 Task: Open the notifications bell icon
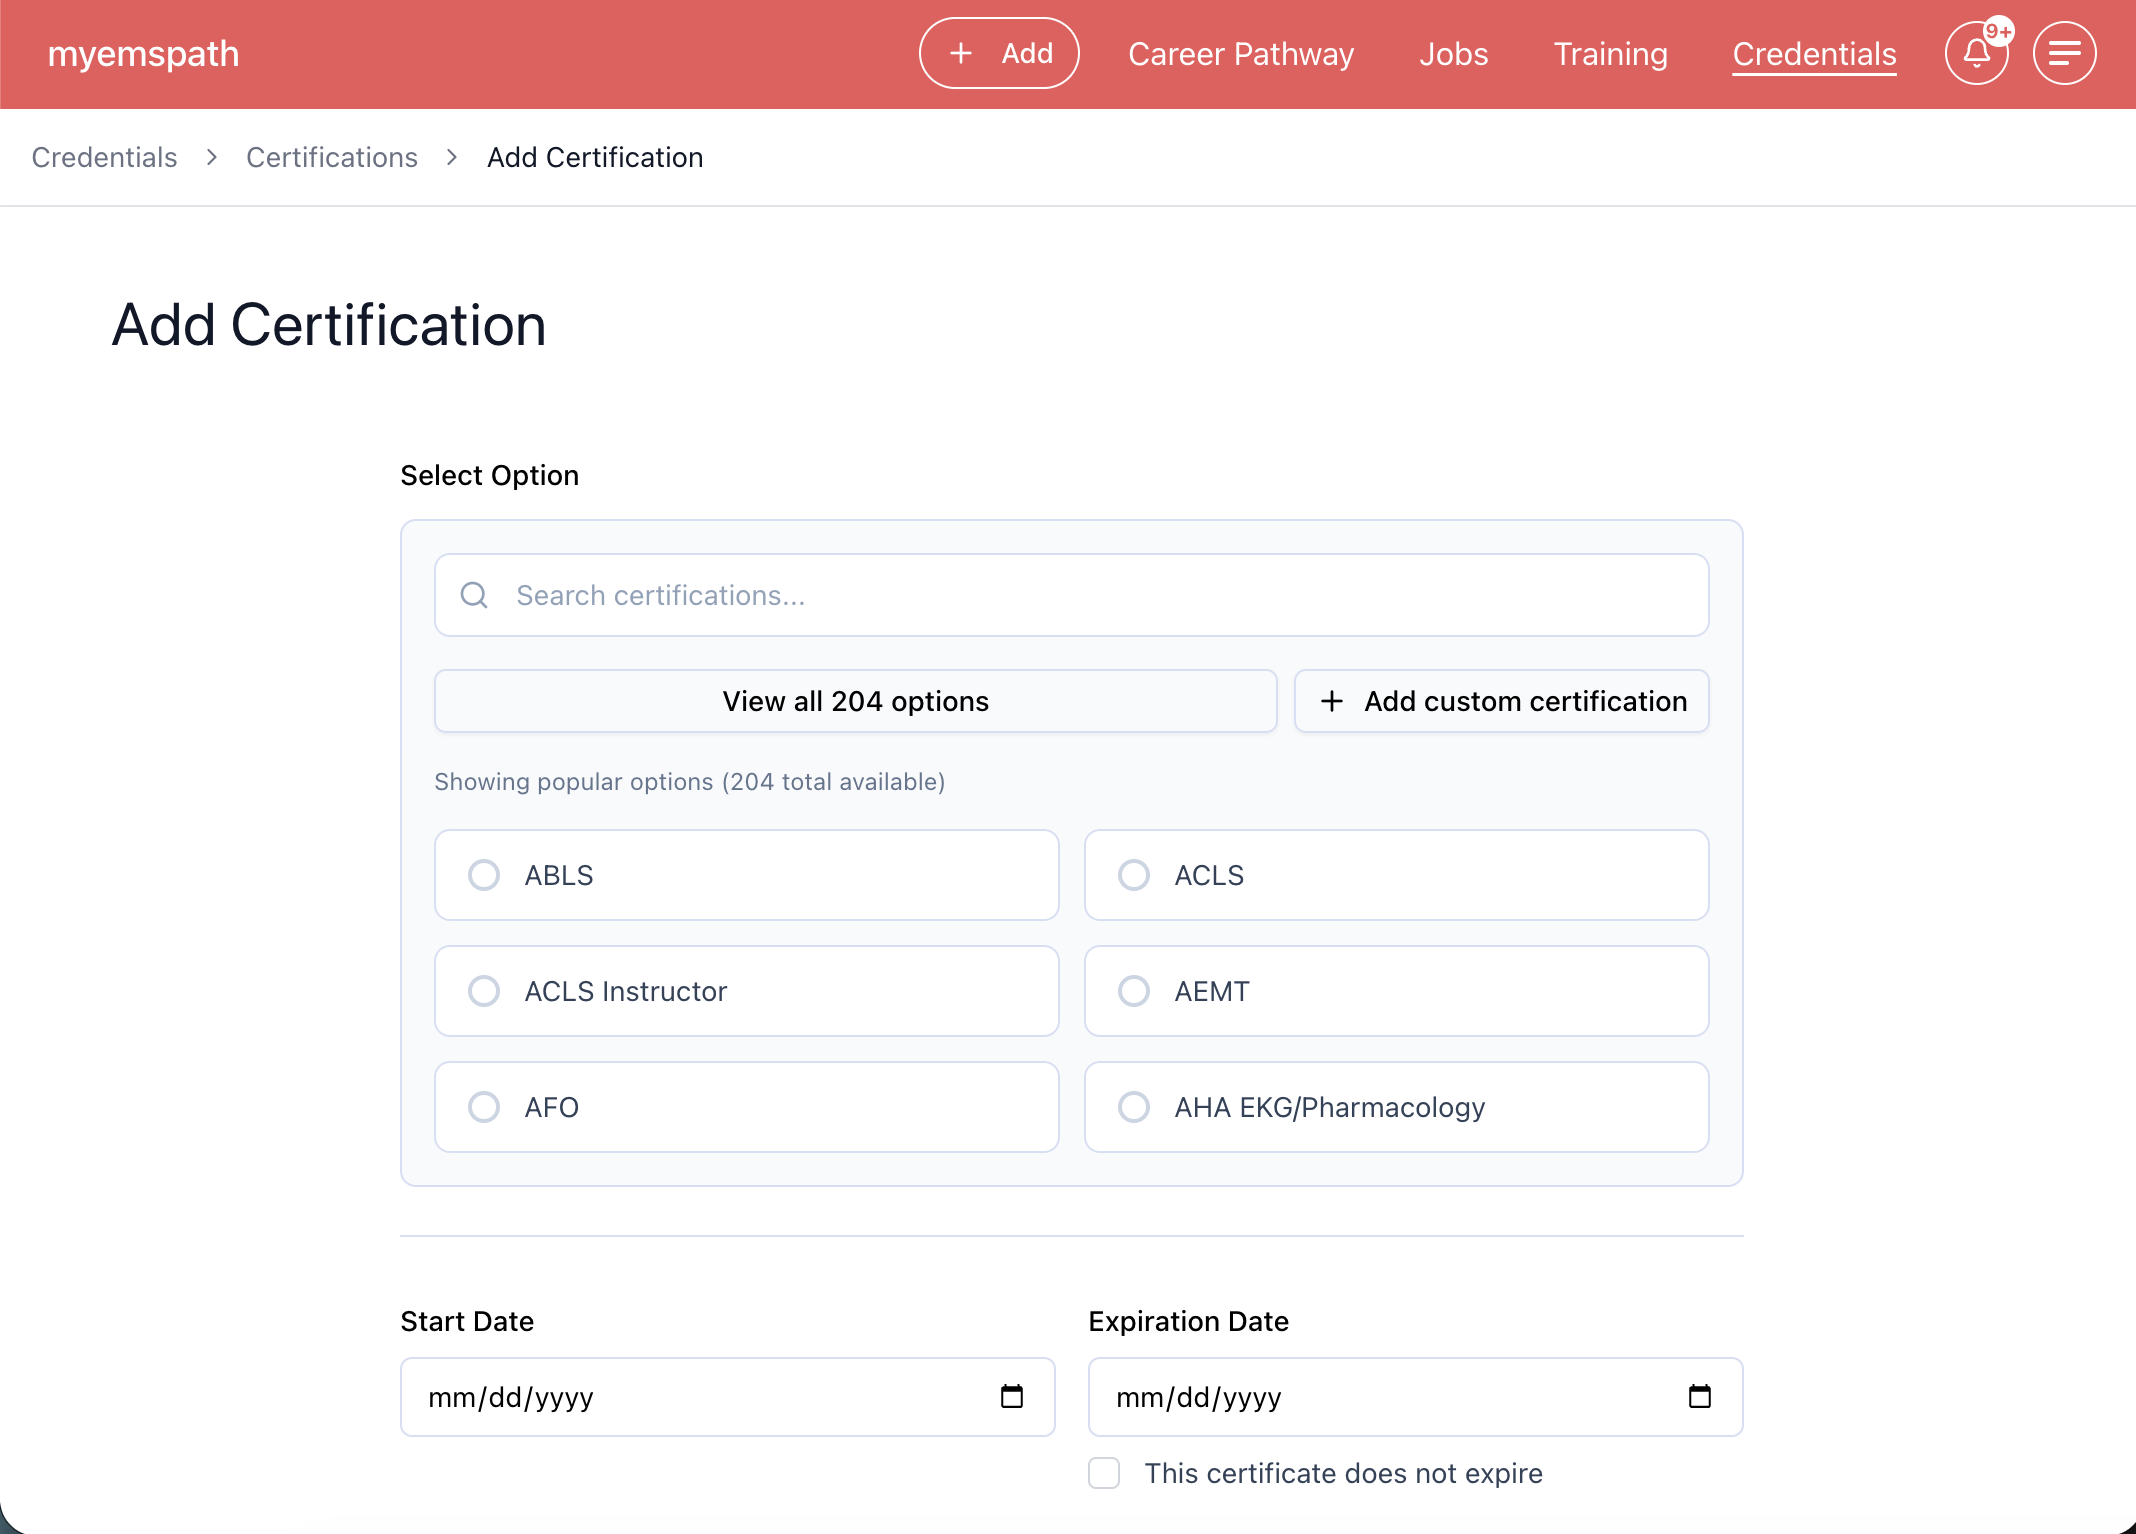1976,54
